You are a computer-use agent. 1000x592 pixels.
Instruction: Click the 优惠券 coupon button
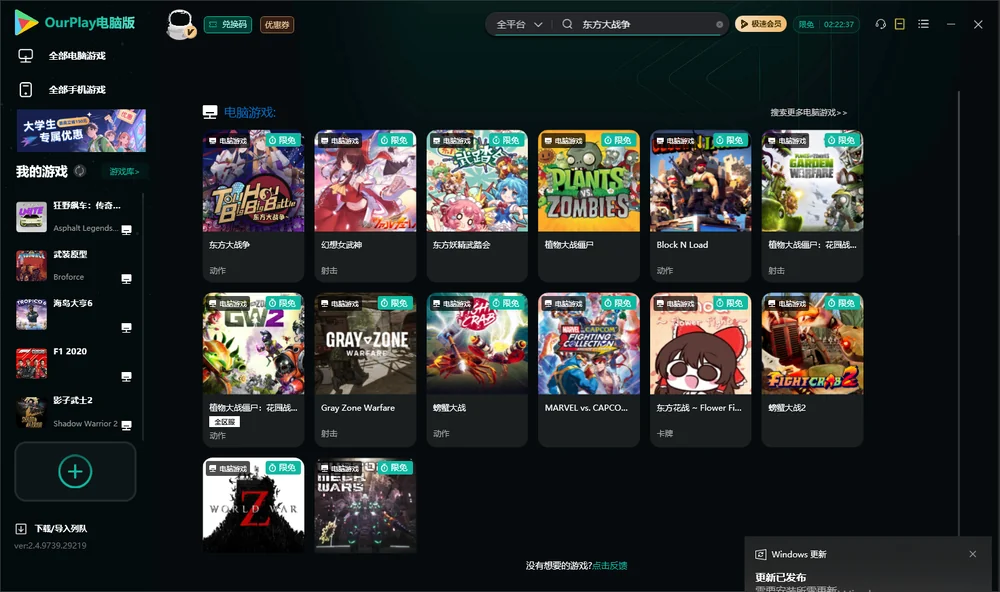277,24
